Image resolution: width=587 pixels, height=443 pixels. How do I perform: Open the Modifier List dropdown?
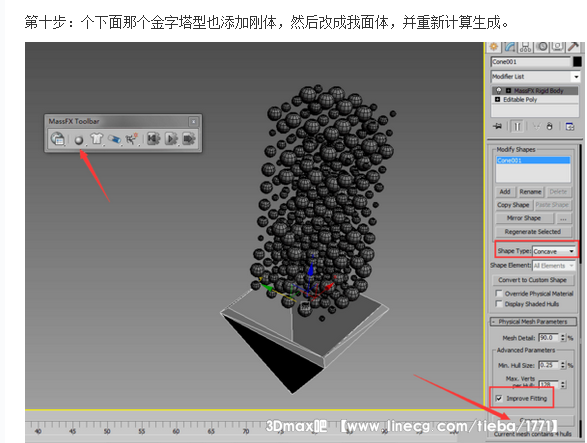pyautogui.click(x=535, y=77)
